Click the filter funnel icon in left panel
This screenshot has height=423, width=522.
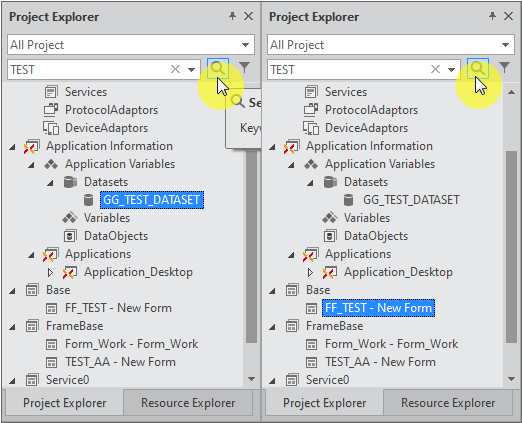tap(245, 68)
